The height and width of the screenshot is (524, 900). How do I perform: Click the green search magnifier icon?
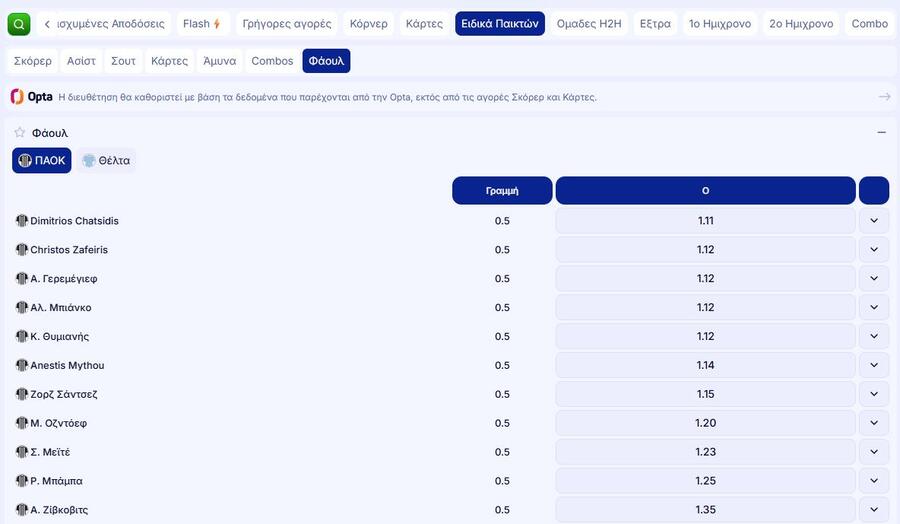pyautogui.click(x=19, y=24)
